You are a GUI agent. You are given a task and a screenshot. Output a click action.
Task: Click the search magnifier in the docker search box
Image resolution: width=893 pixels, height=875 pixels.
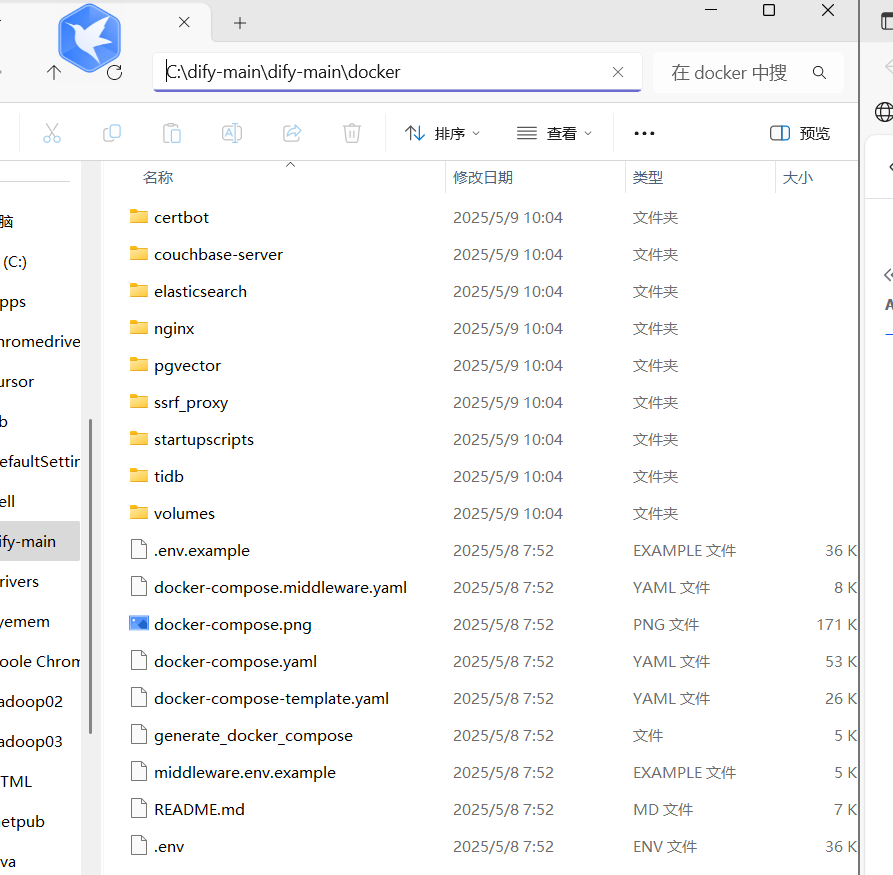(819, 72)
